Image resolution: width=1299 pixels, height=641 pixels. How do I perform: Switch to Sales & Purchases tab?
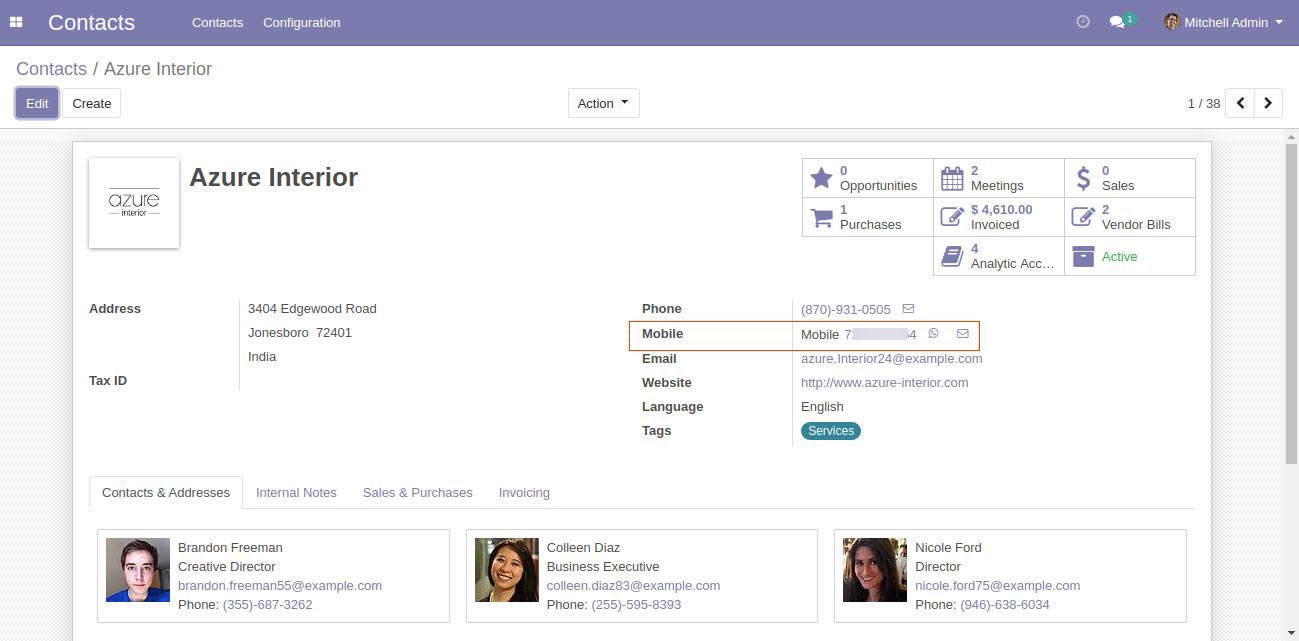coord(417,492)
